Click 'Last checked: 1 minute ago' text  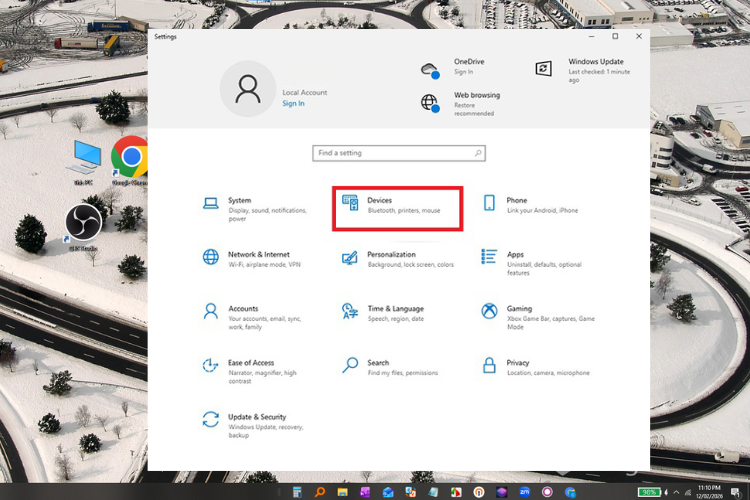599,76
